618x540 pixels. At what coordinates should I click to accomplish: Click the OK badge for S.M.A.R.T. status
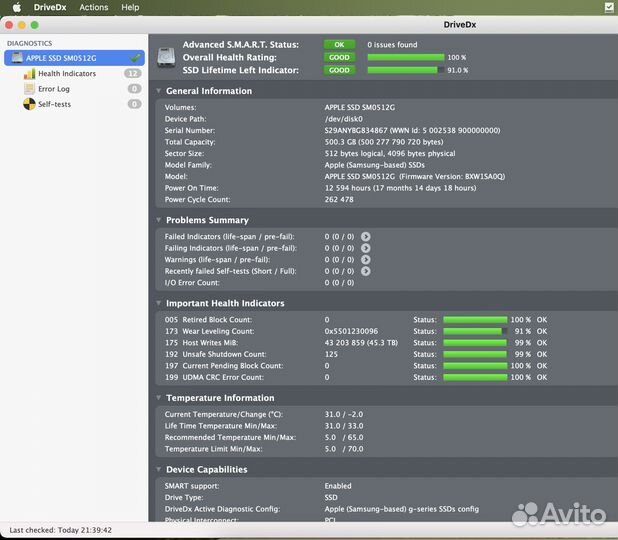coord(339,45)
